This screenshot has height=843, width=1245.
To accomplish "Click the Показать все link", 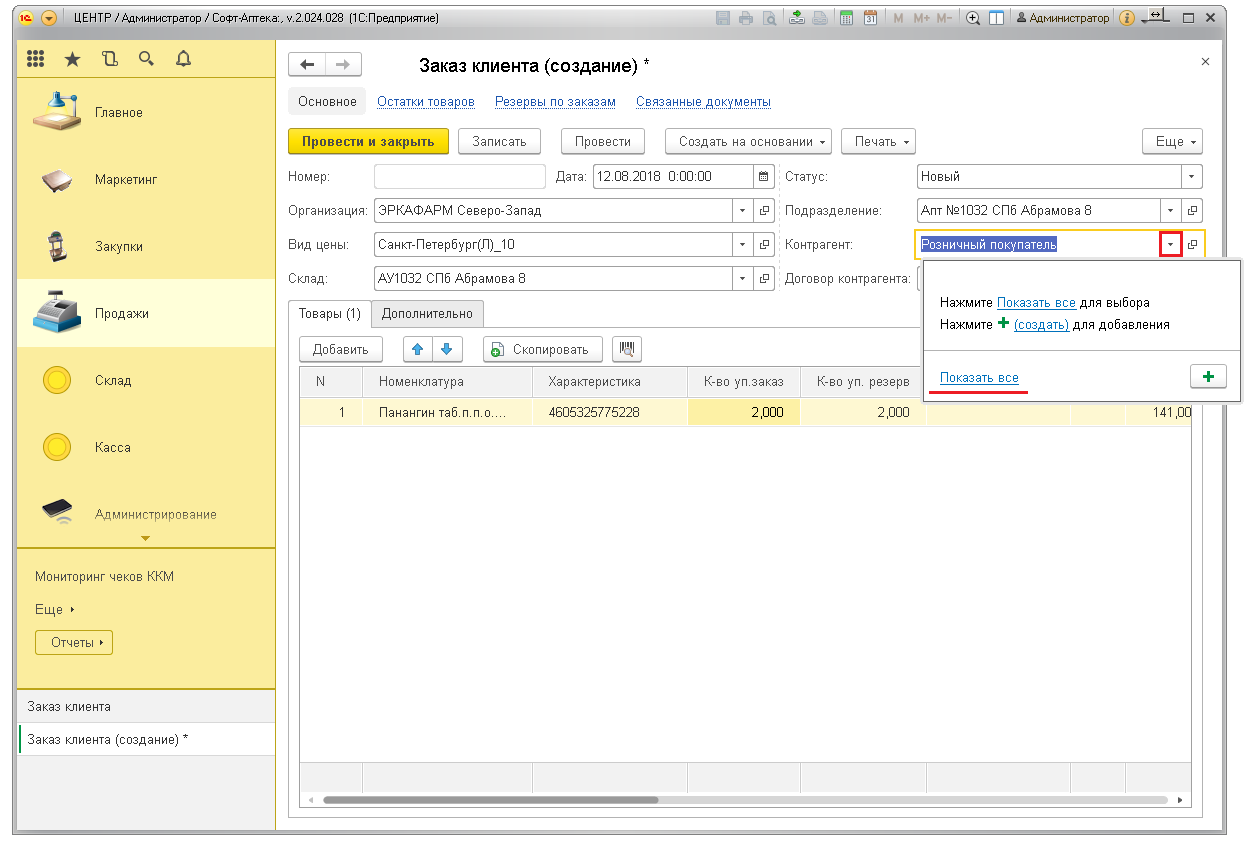I will [x=979, y=378].
